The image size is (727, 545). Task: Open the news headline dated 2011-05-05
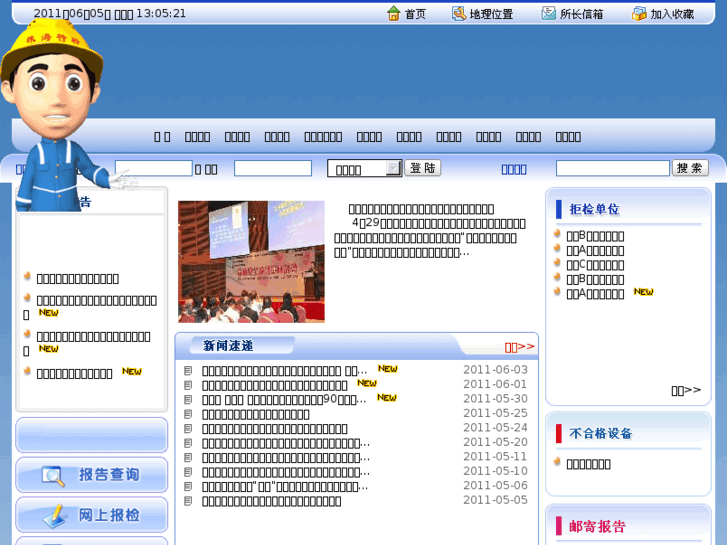click(272, 501)
